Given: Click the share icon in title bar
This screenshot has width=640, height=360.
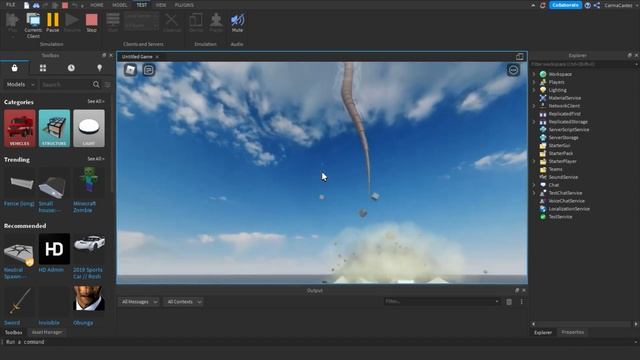Looking at the screenshot, I should tap(597, 5).
